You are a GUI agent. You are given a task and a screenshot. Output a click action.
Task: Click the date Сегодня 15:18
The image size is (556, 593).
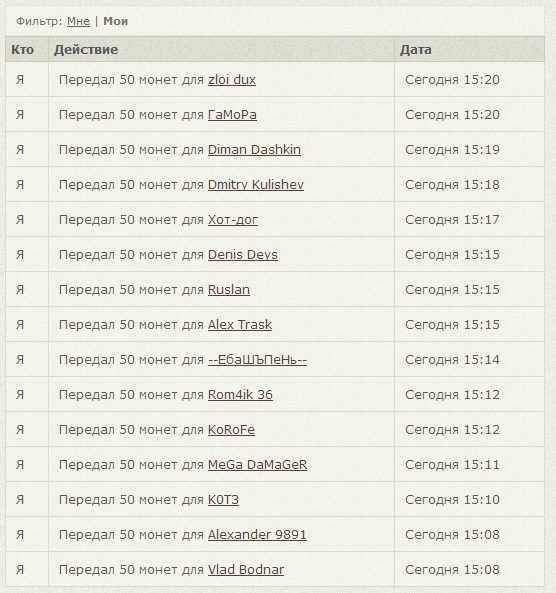click(452, 185)
